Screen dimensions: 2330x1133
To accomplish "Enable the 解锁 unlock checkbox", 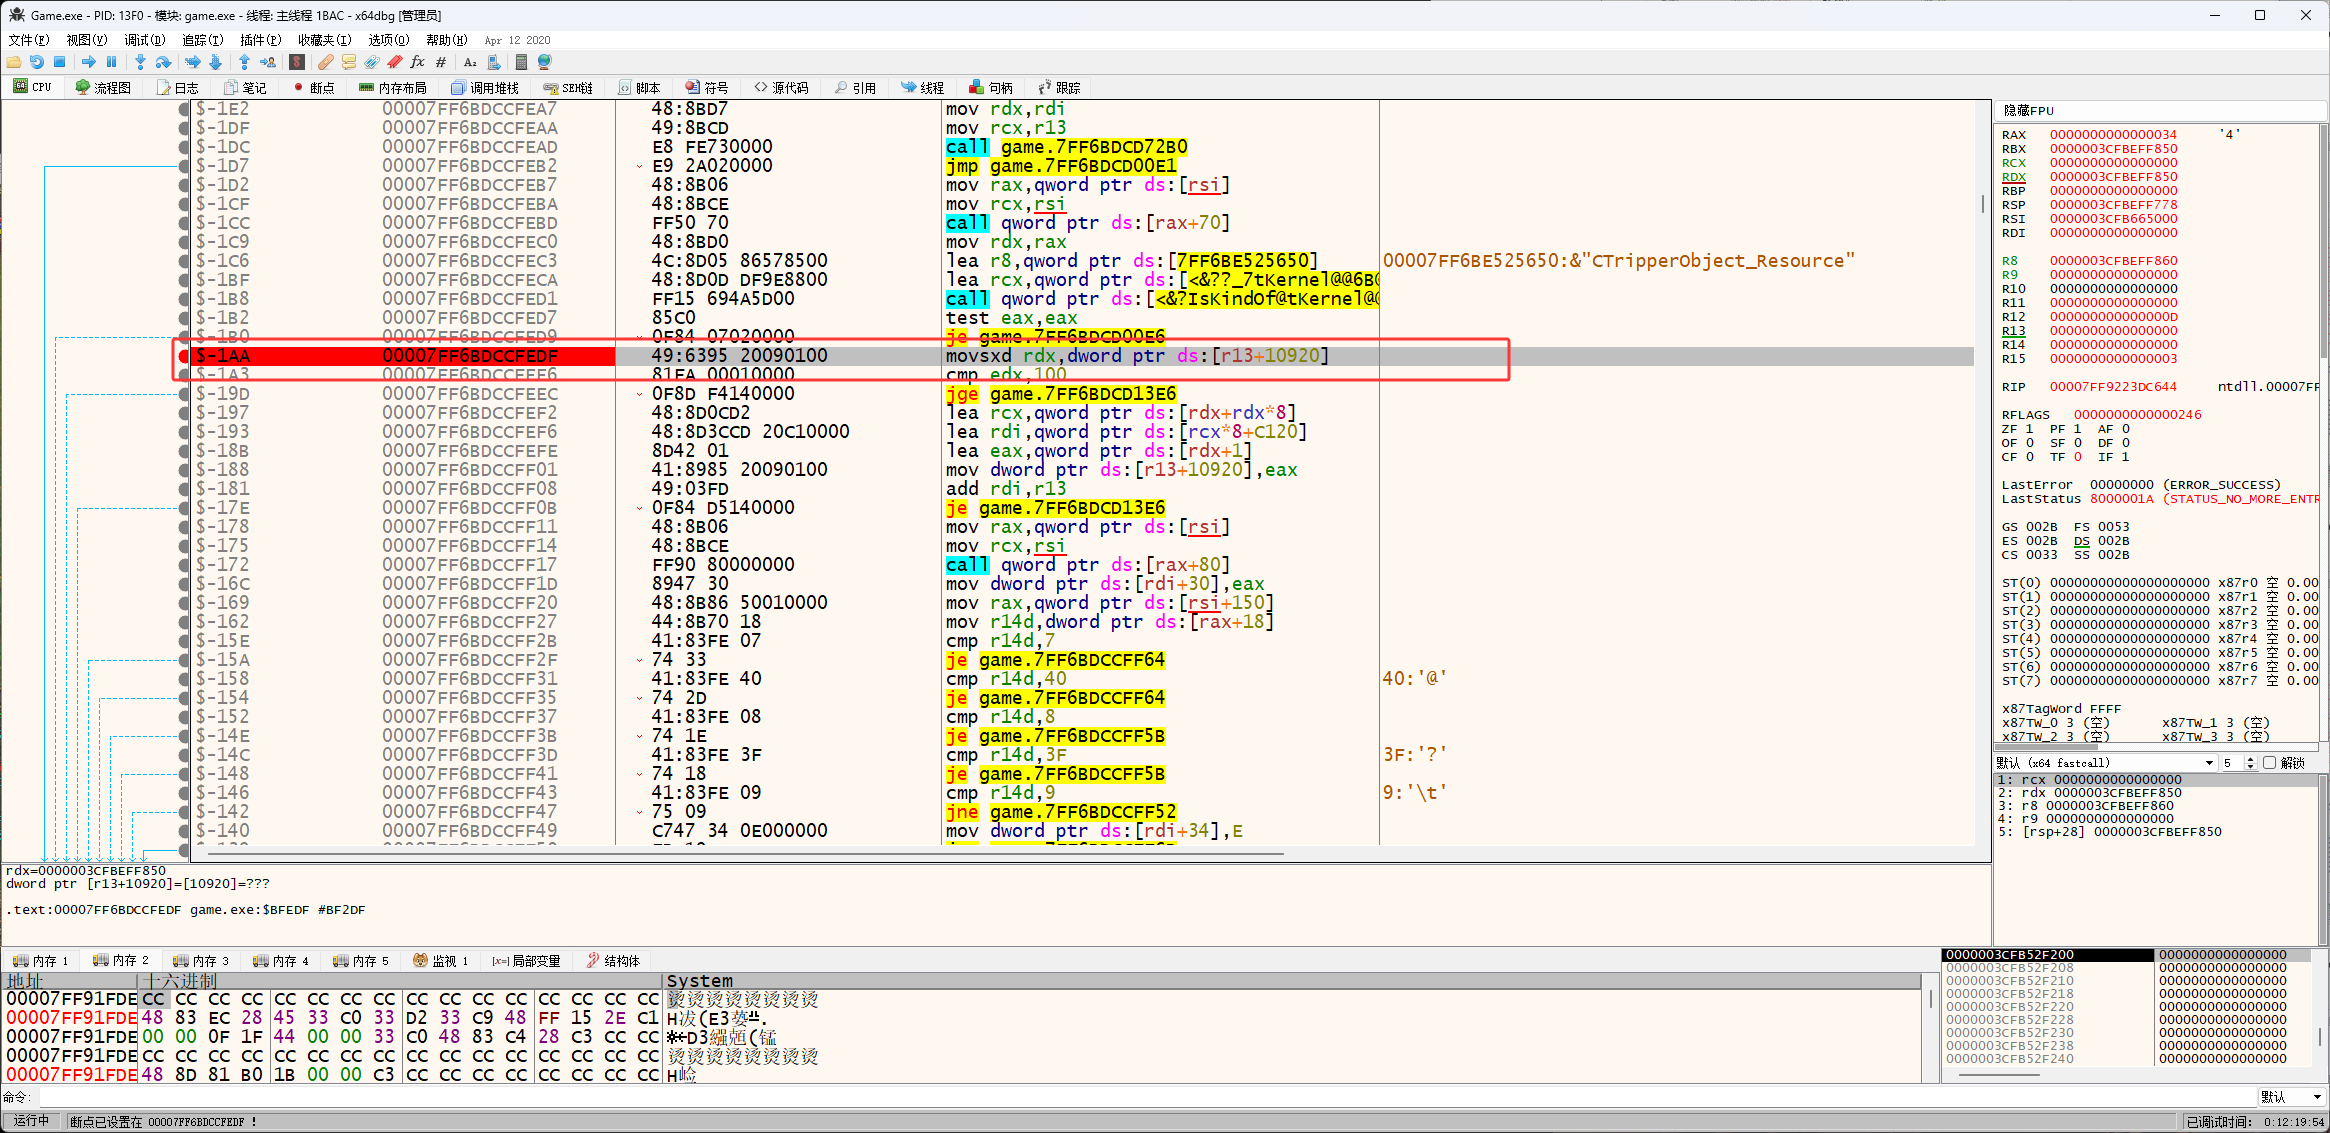I will pos(2269,763).
